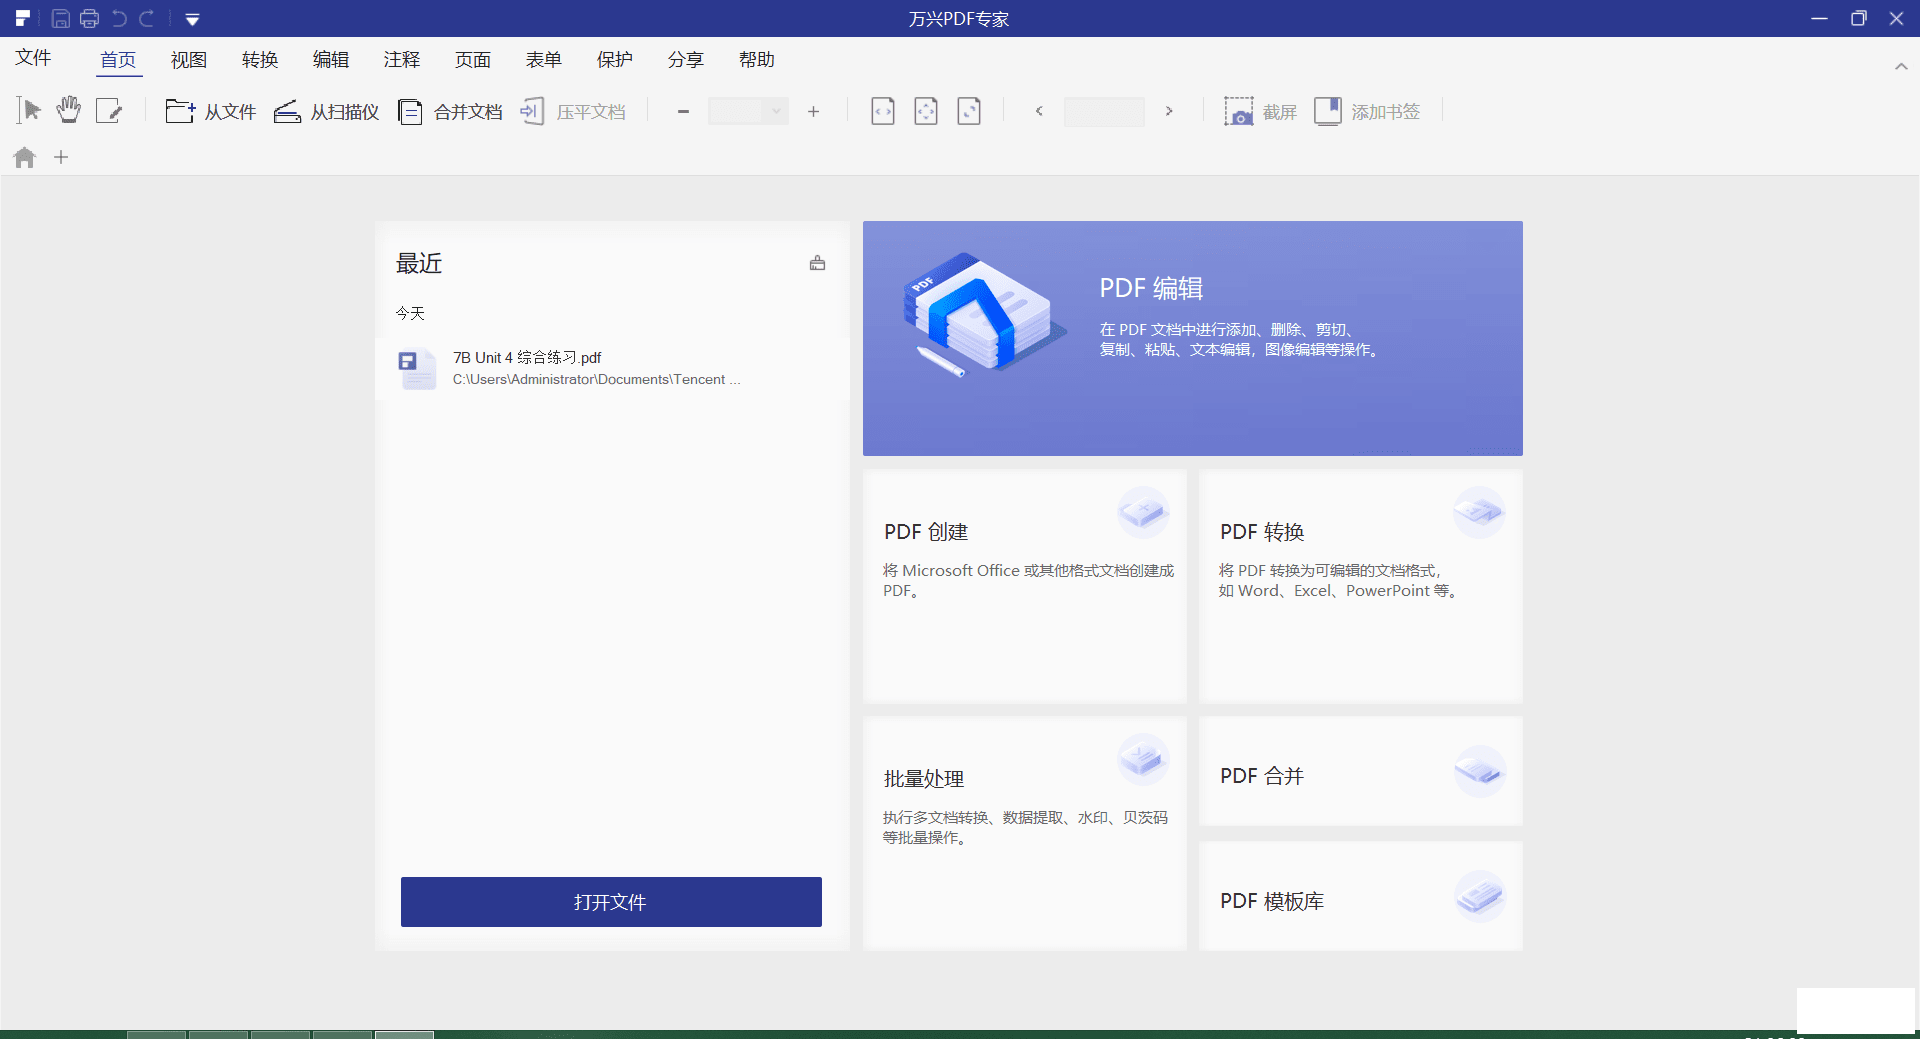Click the 打开文件 button
Image resolution: width=1920 pixels, height=1039 pixels.
pyautogui.click(x=611, y=902)
